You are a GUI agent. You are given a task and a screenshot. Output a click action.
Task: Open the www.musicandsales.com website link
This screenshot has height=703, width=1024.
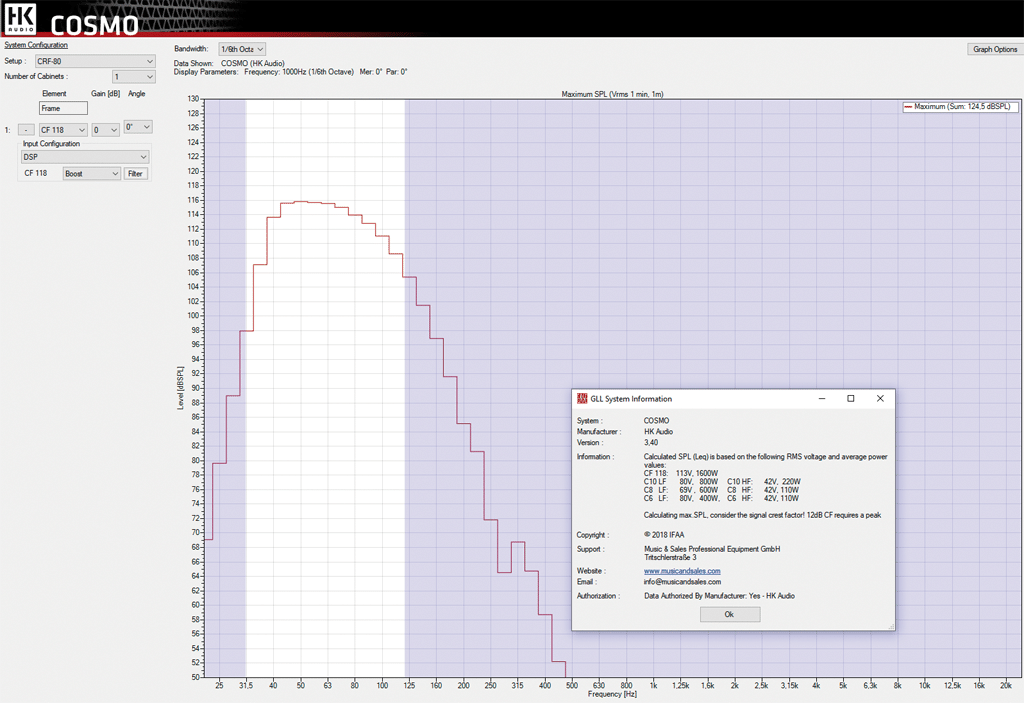[x=682, y=571]
